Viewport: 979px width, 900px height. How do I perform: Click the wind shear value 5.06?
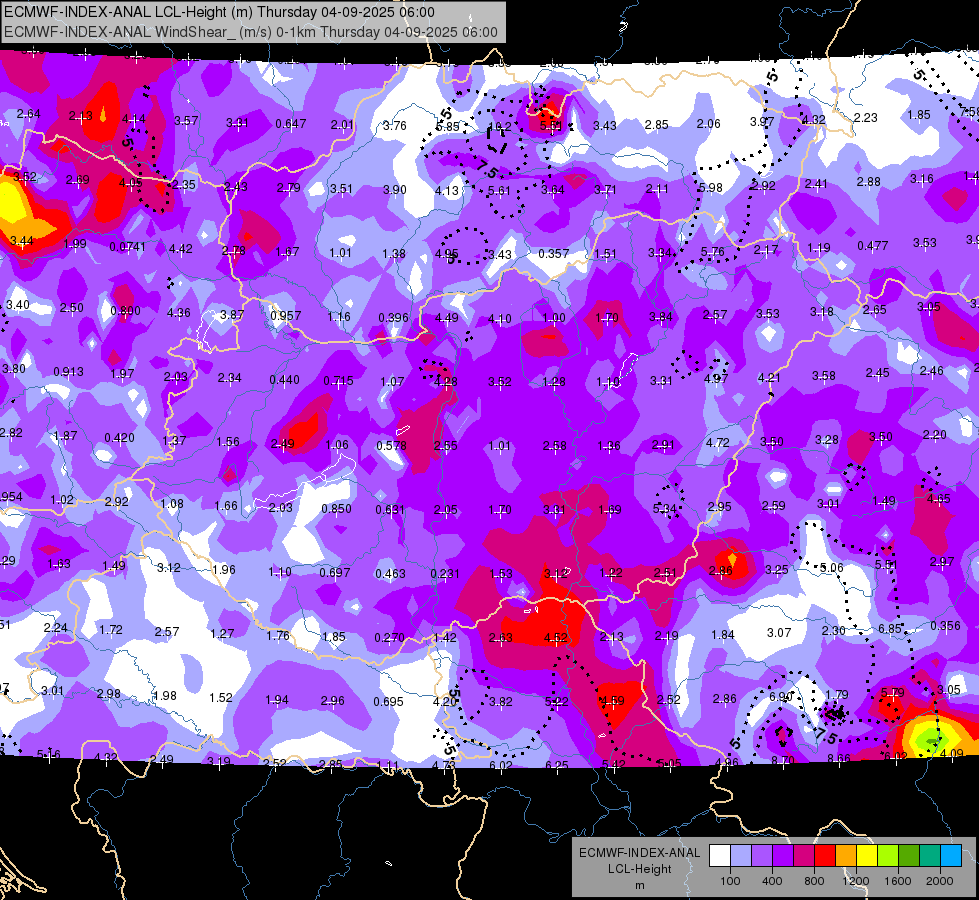(832, 568)
